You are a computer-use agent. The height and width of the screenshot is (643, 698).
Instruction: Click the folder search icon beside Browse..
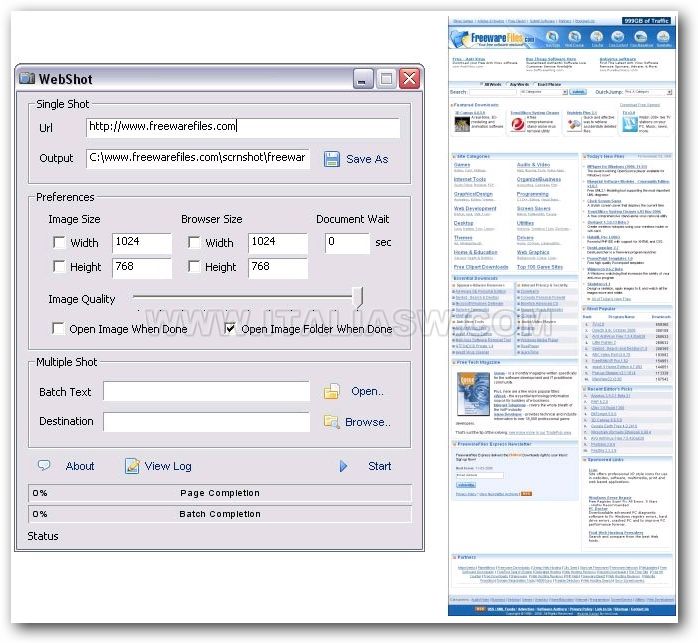[331, 422]
